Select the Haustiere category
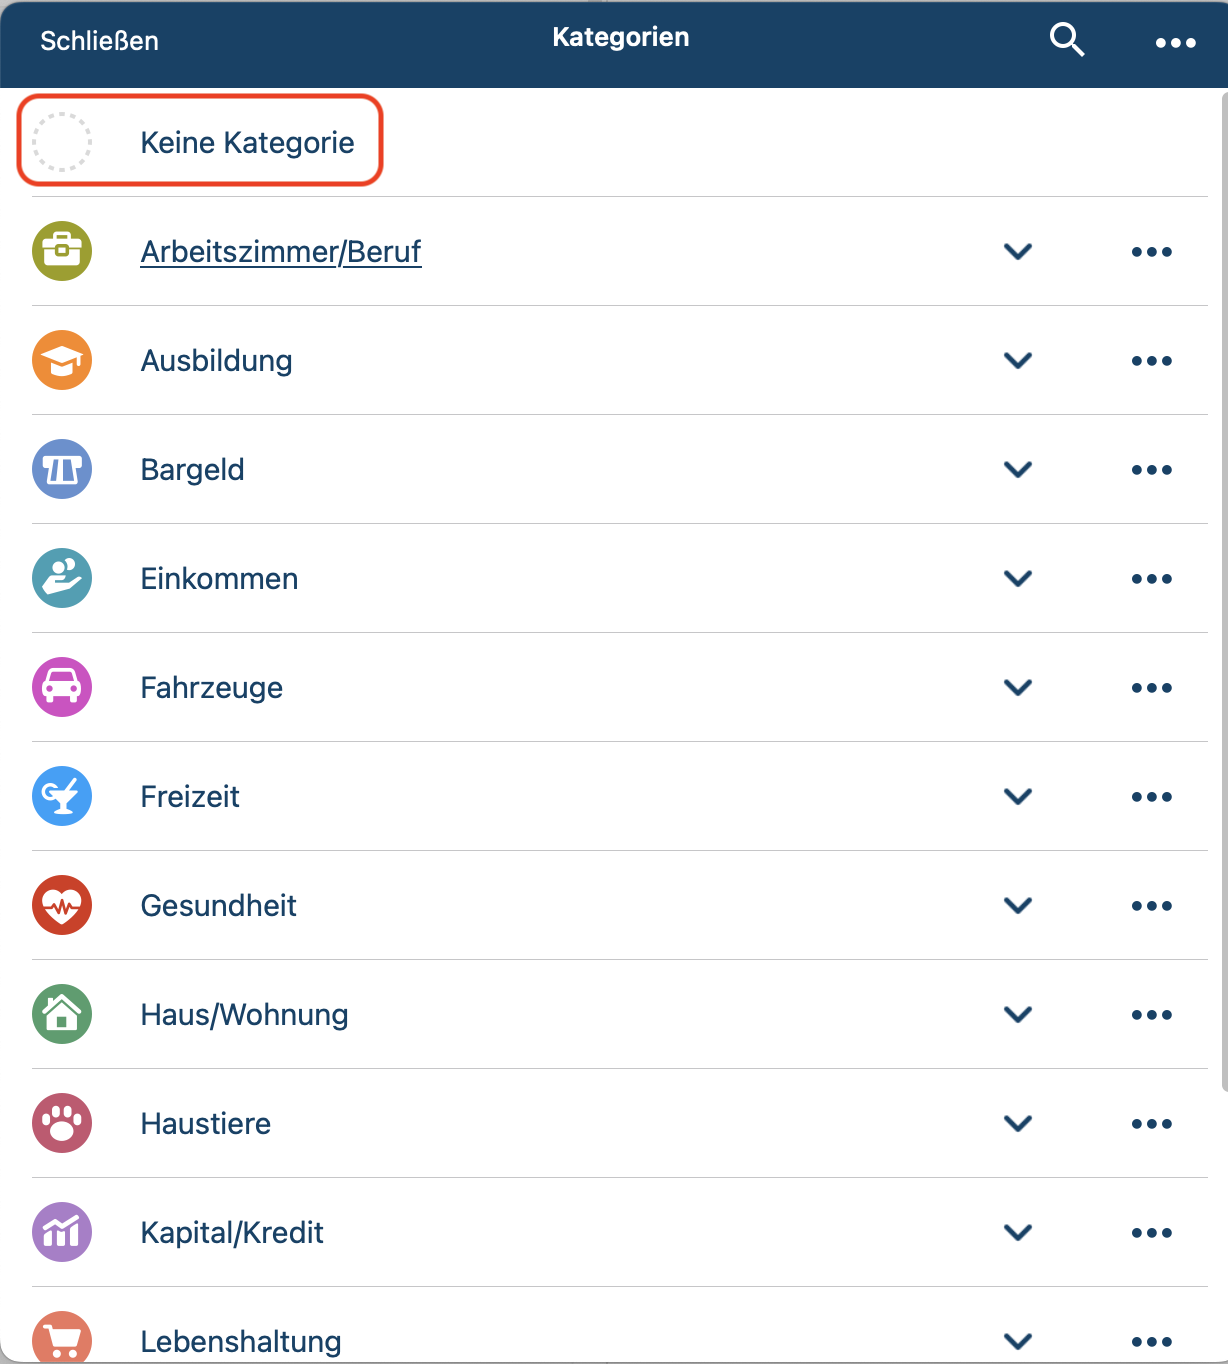The width and height of the screenshot is (1228, 1364). click(x=206, y=1124)
